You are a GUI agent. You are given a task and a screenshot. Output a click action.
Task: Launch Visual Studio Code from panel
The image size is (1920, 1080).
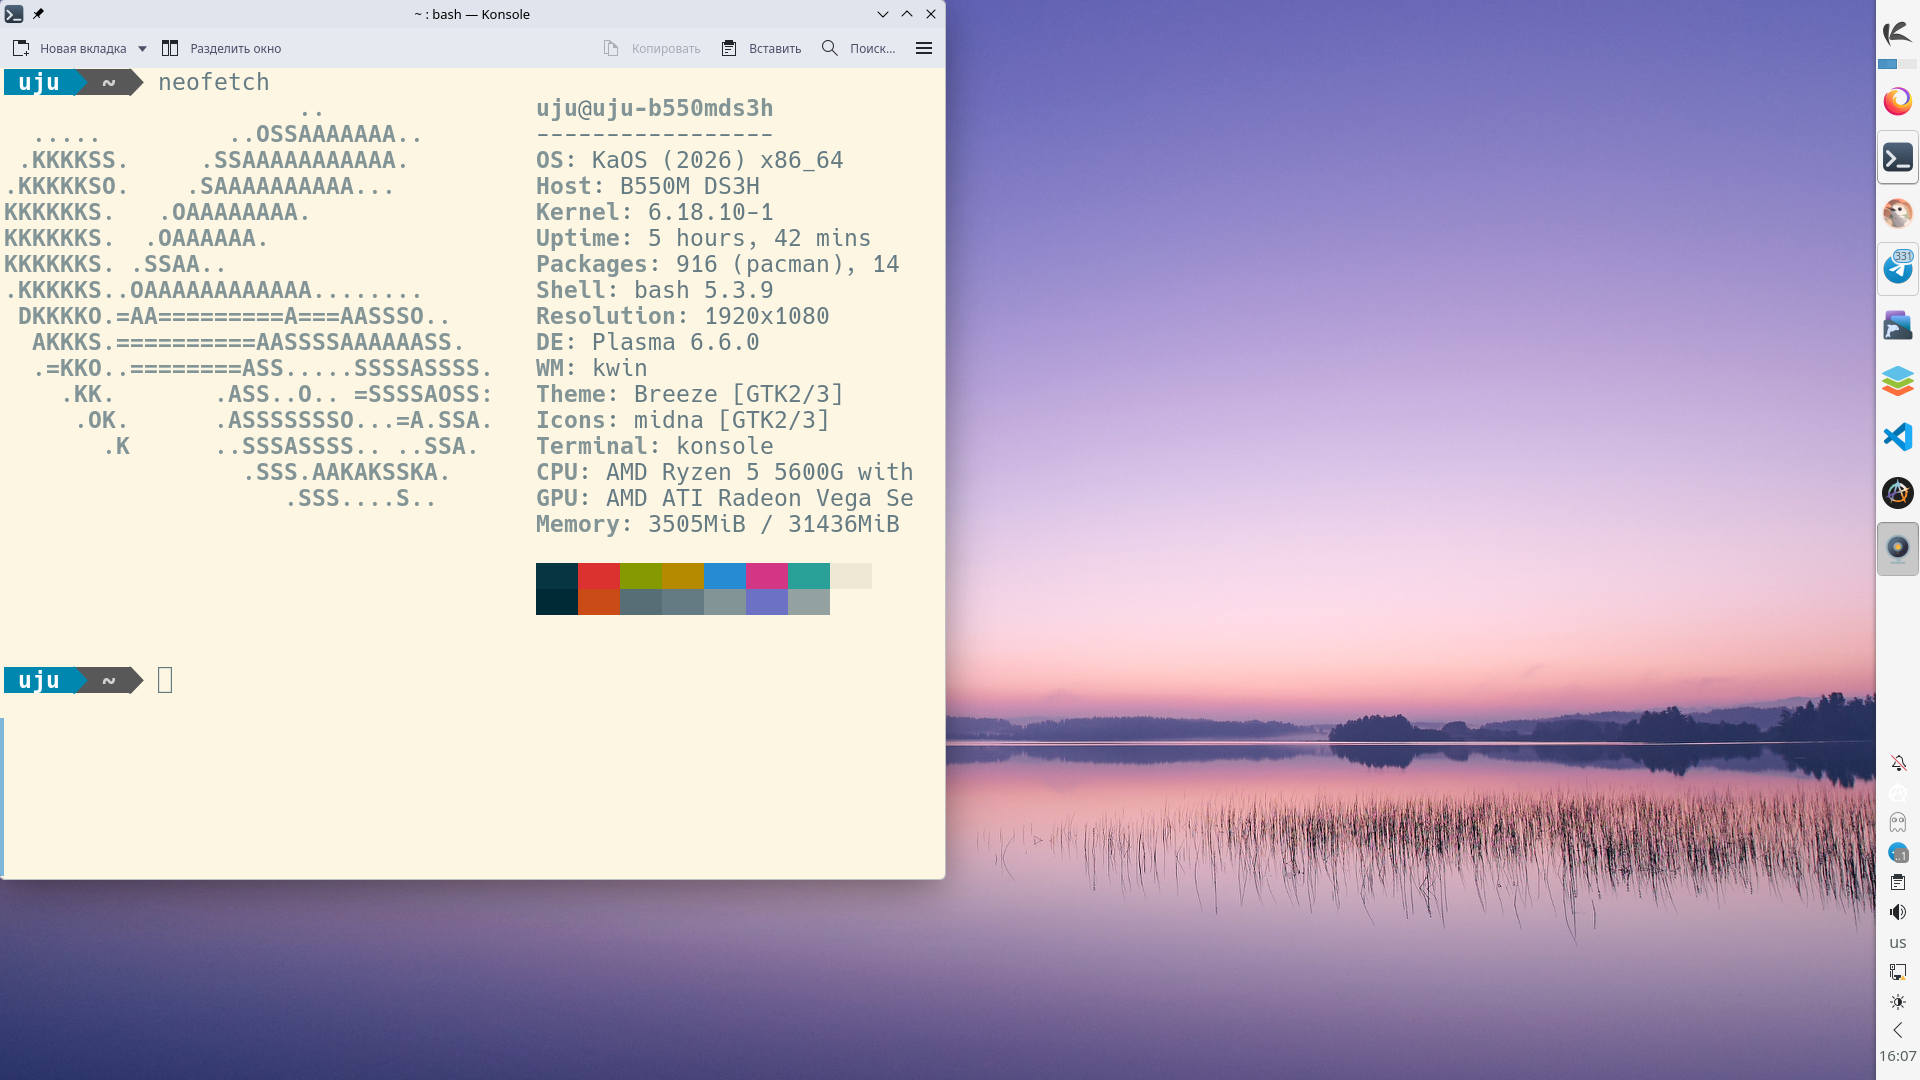coord(1897,437)
